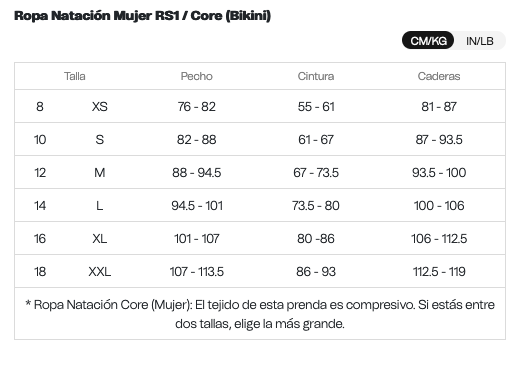Click the 112.5 - 119 hips value
The height and width of the screenshot is (367, 521).
coord(439,271)
